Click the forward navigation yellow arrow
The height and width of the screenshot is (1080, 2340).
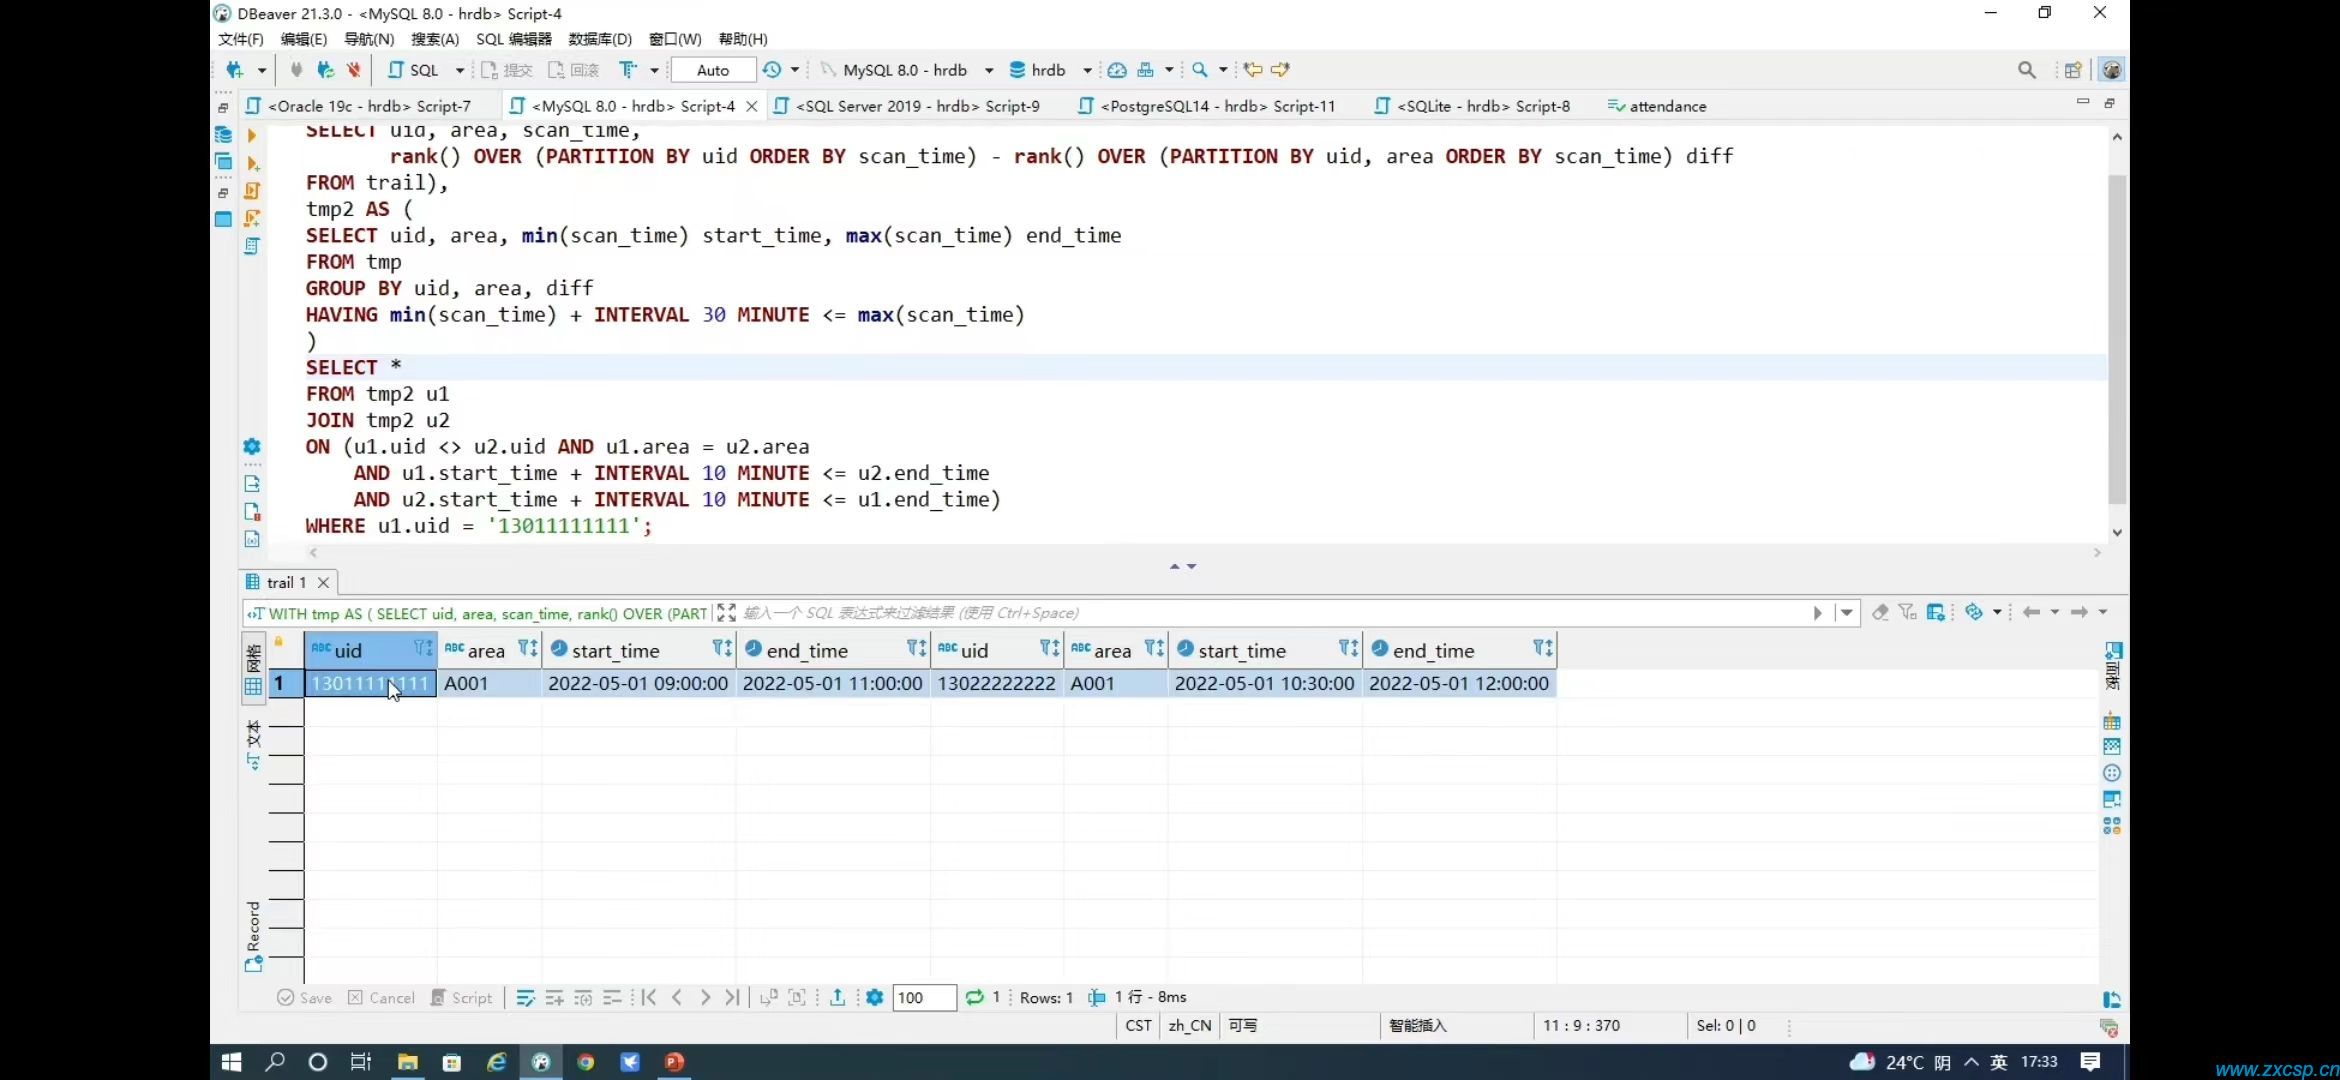coord(1280,70)
